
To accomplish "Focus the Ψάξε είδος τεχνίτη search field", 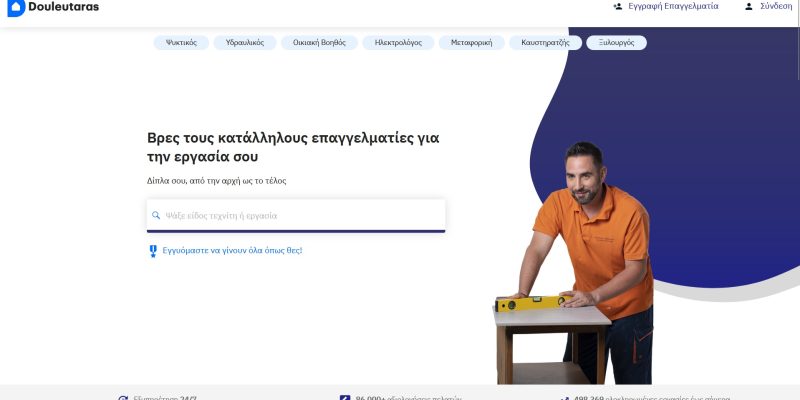I will tap(296, 215).
